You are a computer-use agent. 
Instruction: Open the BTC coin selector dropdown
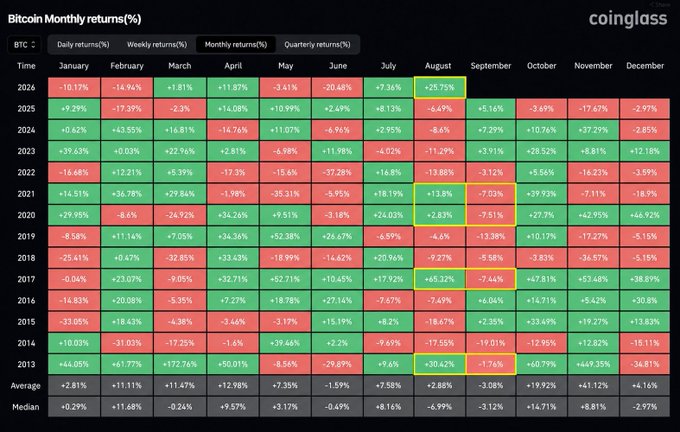(24, 45)
